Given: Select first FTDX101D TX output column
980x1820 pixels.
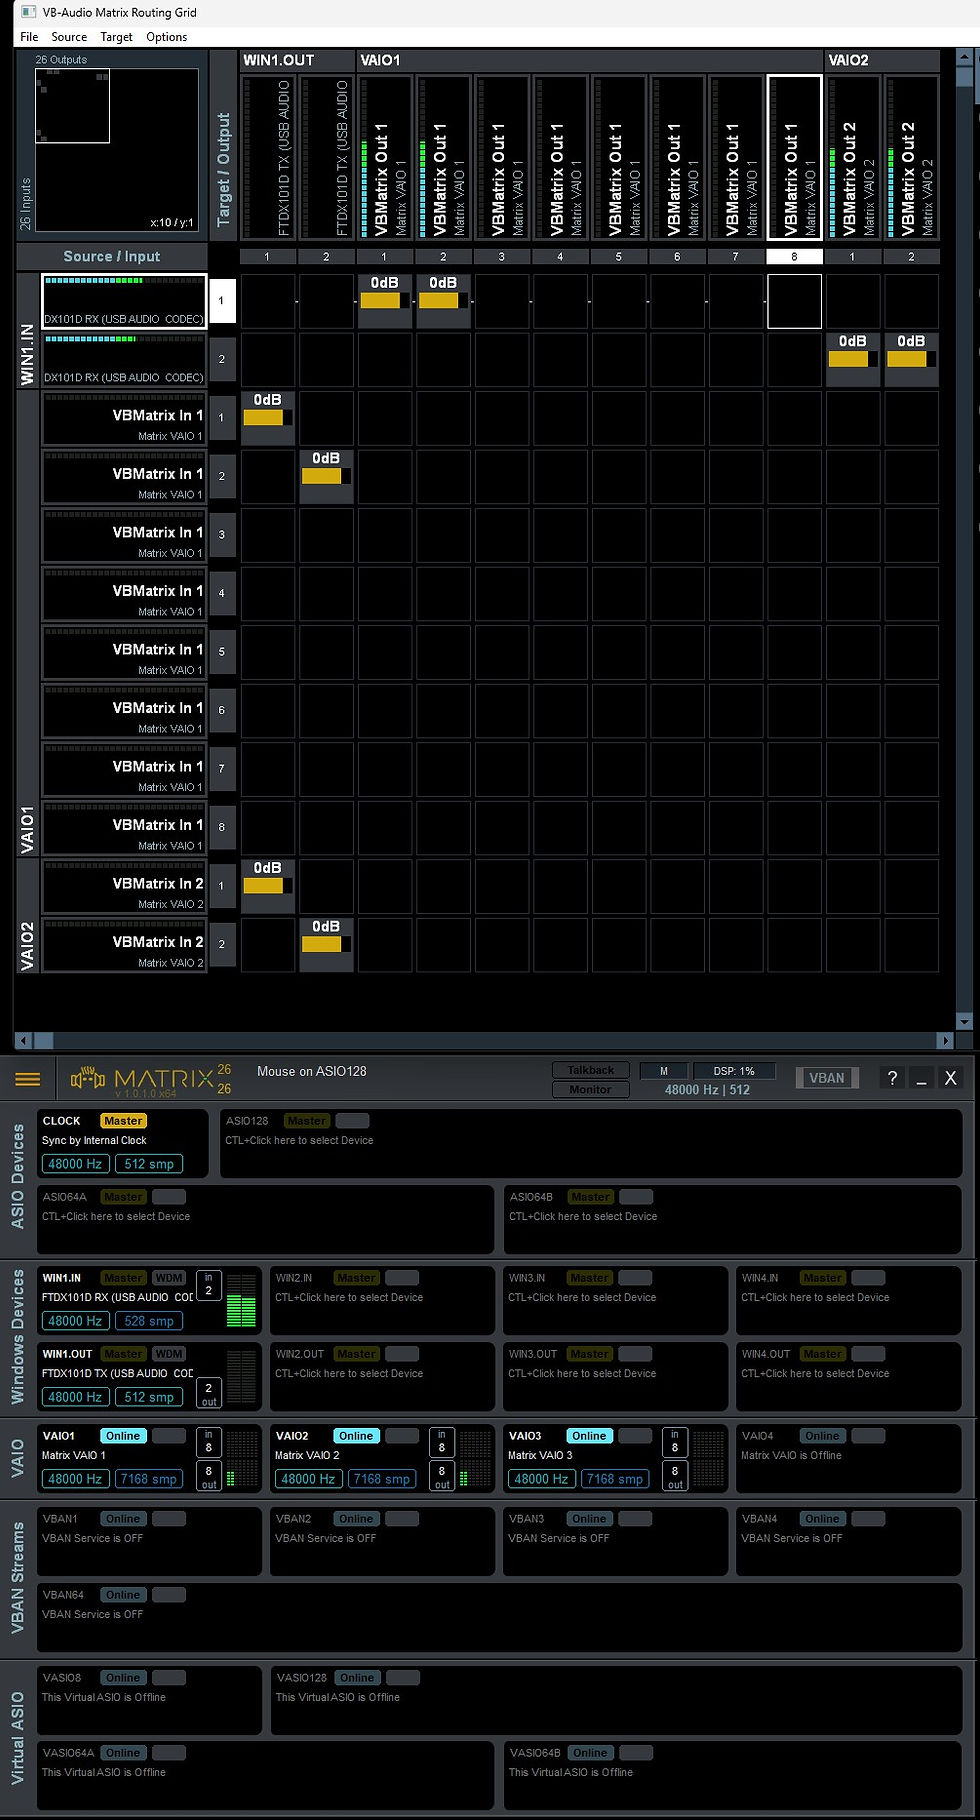Looking at the screenshot, I should pos(267,157).
